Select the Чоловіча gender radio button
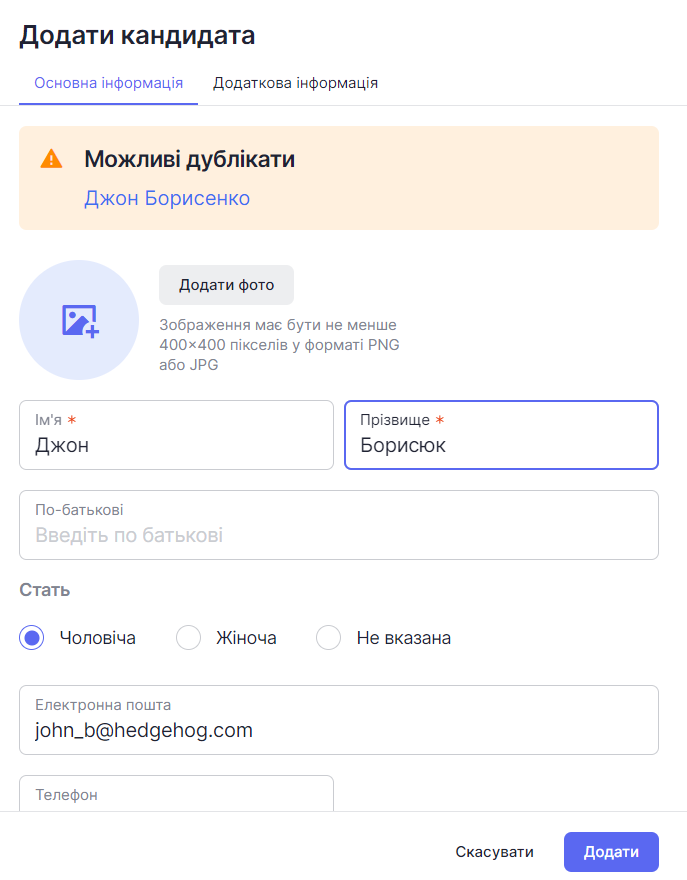Viewport: 687px width, 880px height. pyautogui.click(x=32, y=638)
